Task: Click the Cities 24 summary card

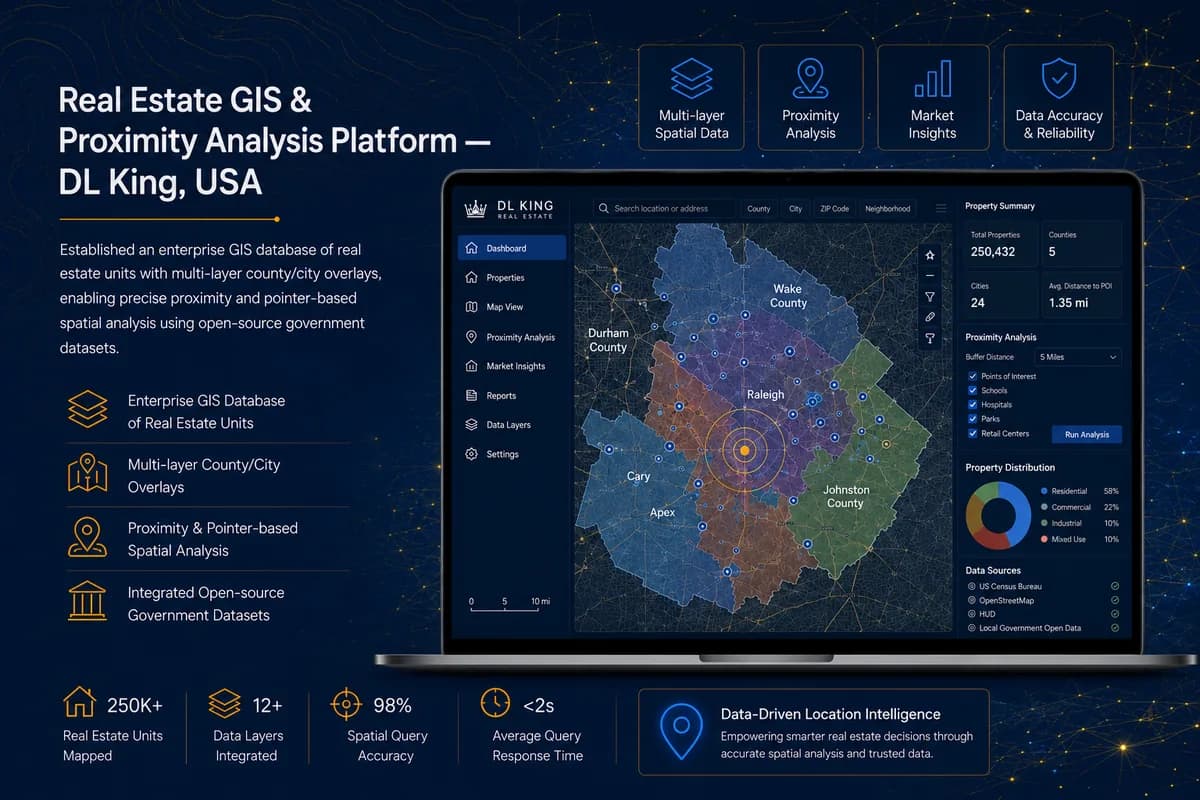Action: point(1001,294)
